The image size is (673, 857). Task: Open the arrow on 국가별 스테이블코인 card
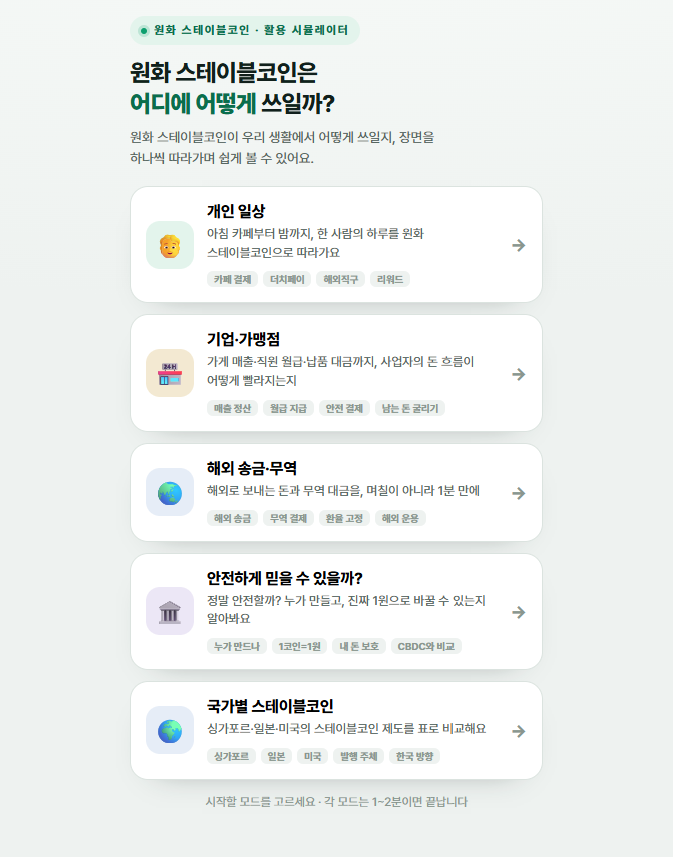[x=518, y=731]
